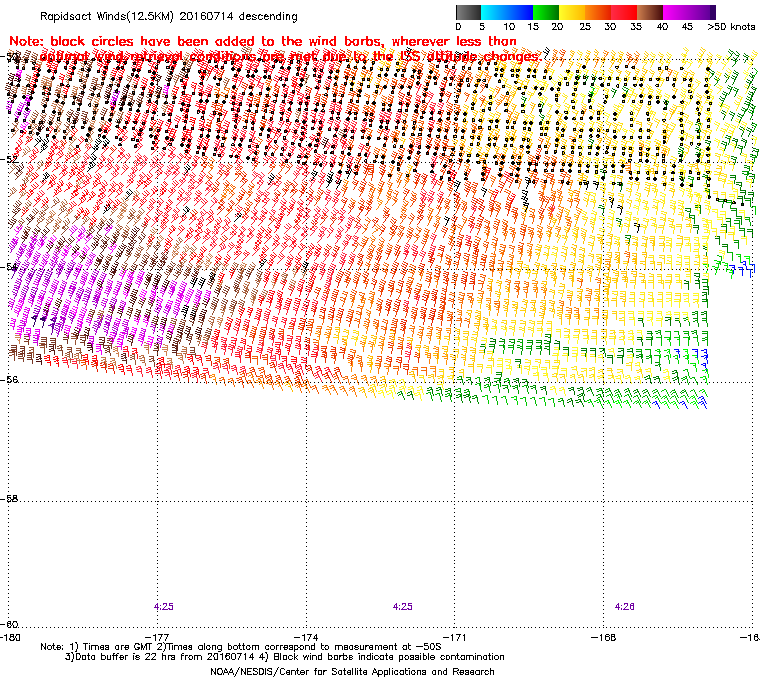This screenshot has width=760, height=688.
Task: Click the orange 25-30 knots legend segment
Action: coord(598,12)
